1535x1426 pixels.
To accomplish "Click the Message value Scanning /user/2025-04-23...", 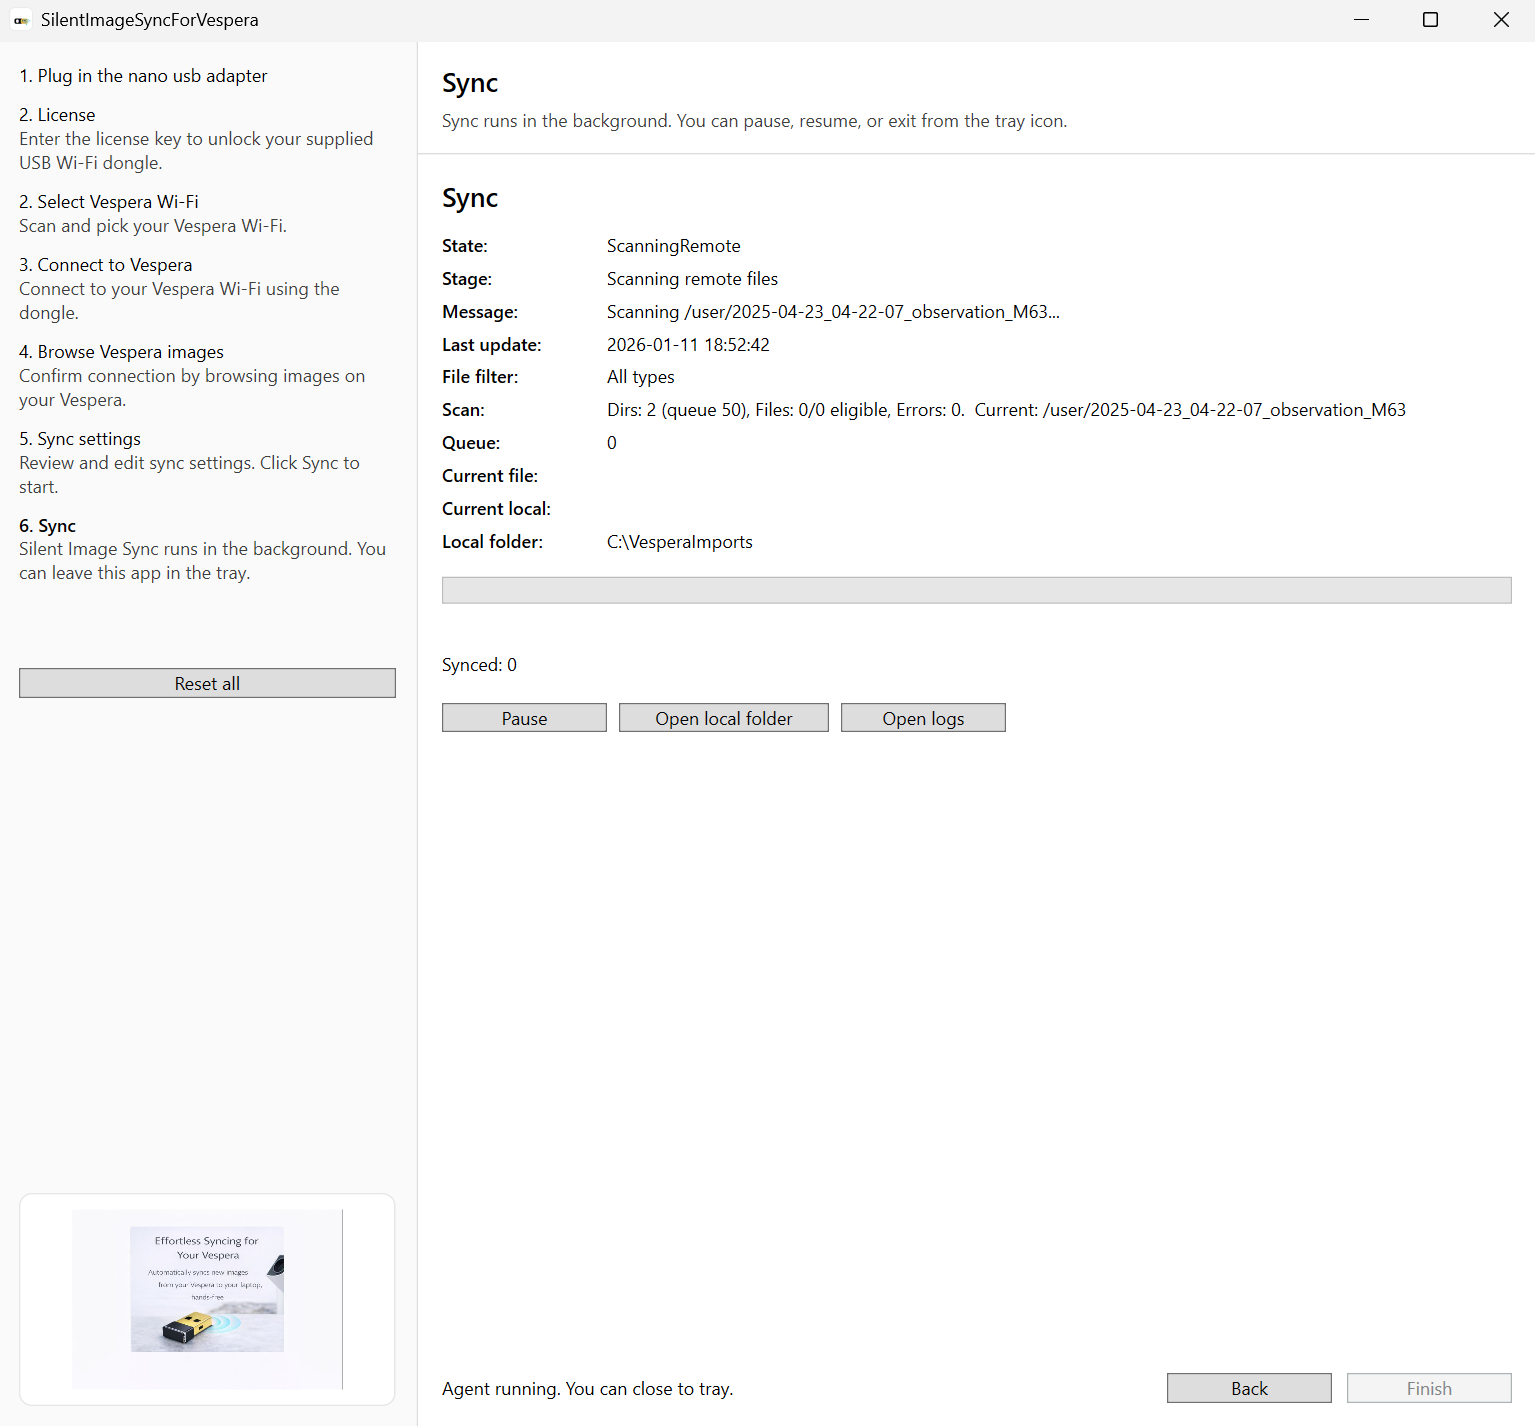I will (x=833, y=312).
